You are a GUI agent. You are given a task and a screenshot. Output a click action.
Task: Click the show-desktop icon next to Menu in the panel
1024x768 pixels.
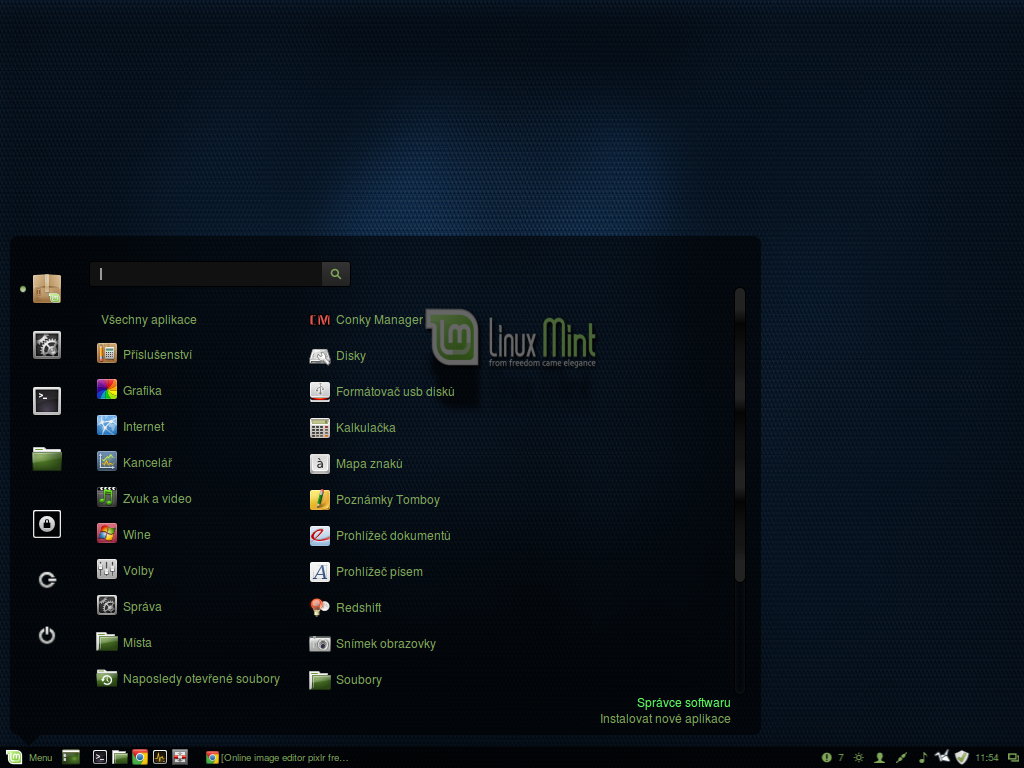click(x=71, y=757)
